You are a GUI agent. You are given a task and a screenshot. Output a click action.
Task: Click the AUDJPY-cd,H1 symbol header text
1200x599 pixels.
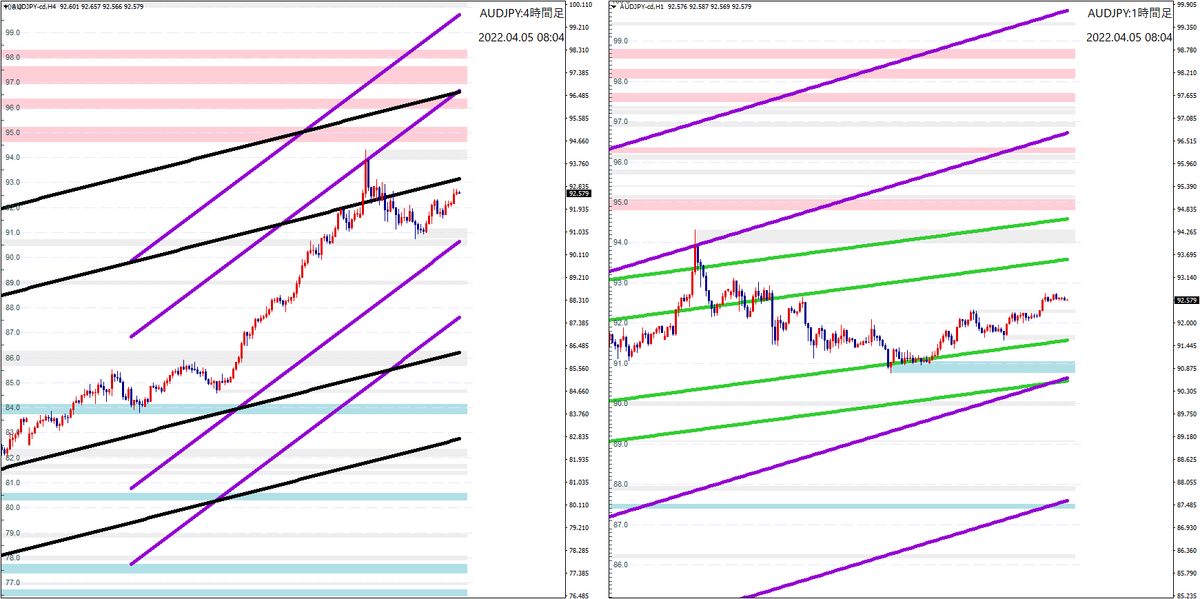[644, 7]
